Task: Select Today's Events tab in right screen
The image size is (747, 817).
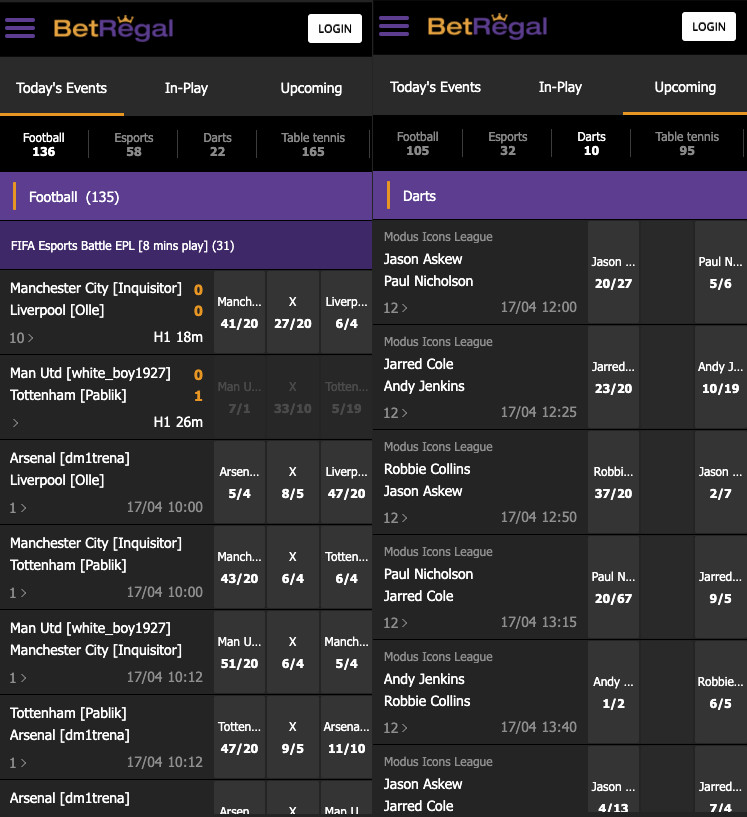Action: (435, 86)
